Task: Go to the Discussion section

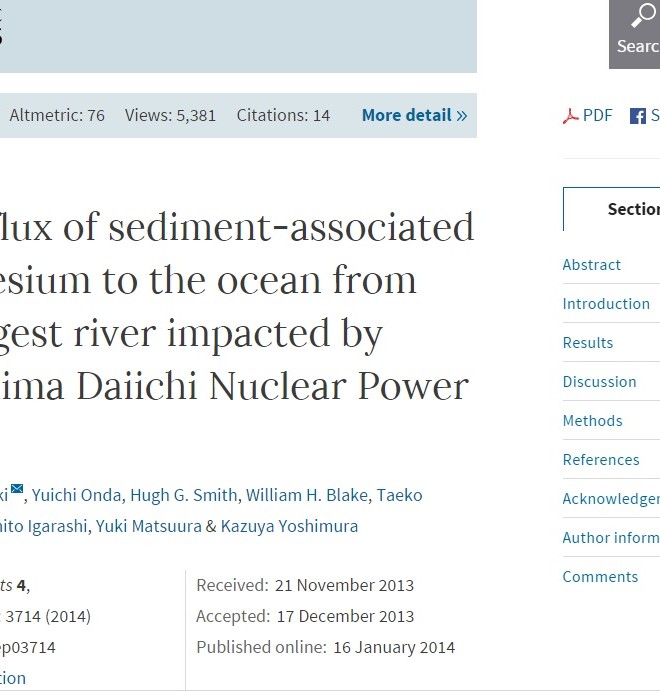Action: (599, 382)
